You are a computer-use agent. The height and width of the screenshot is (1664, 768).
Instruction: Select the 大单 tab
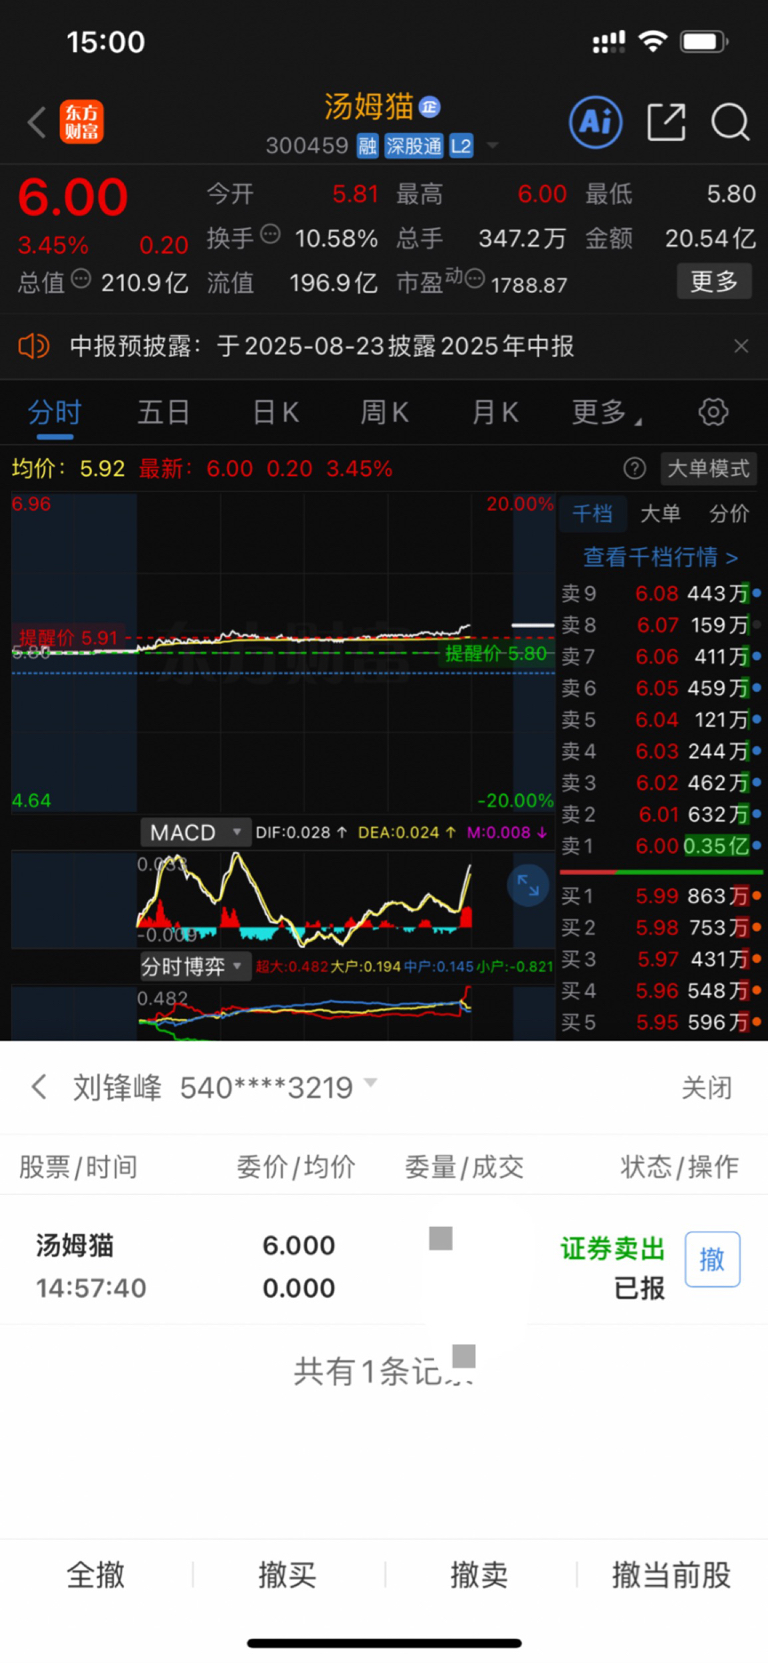(660, 513)
